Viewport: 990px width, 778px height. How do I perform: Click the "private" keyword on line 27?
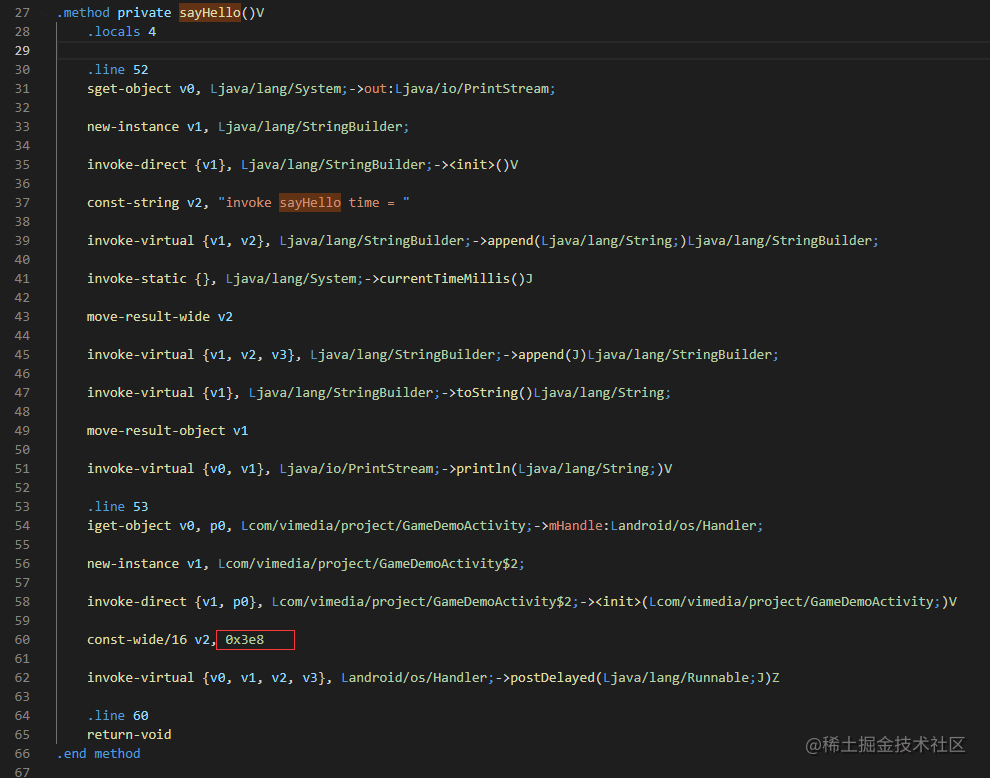click(x=144, y=13)
